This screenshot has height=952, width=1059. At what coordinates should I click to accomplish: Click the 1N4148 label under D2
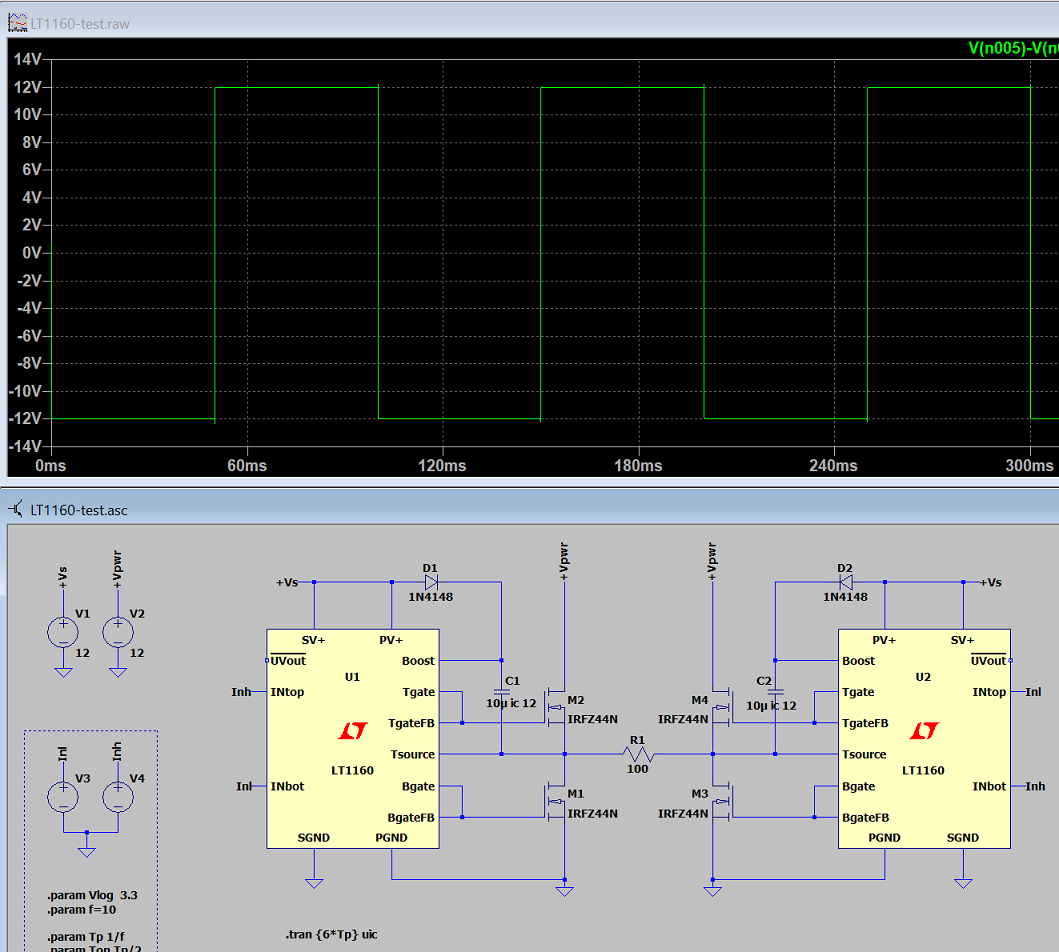(x=846, y=597)
